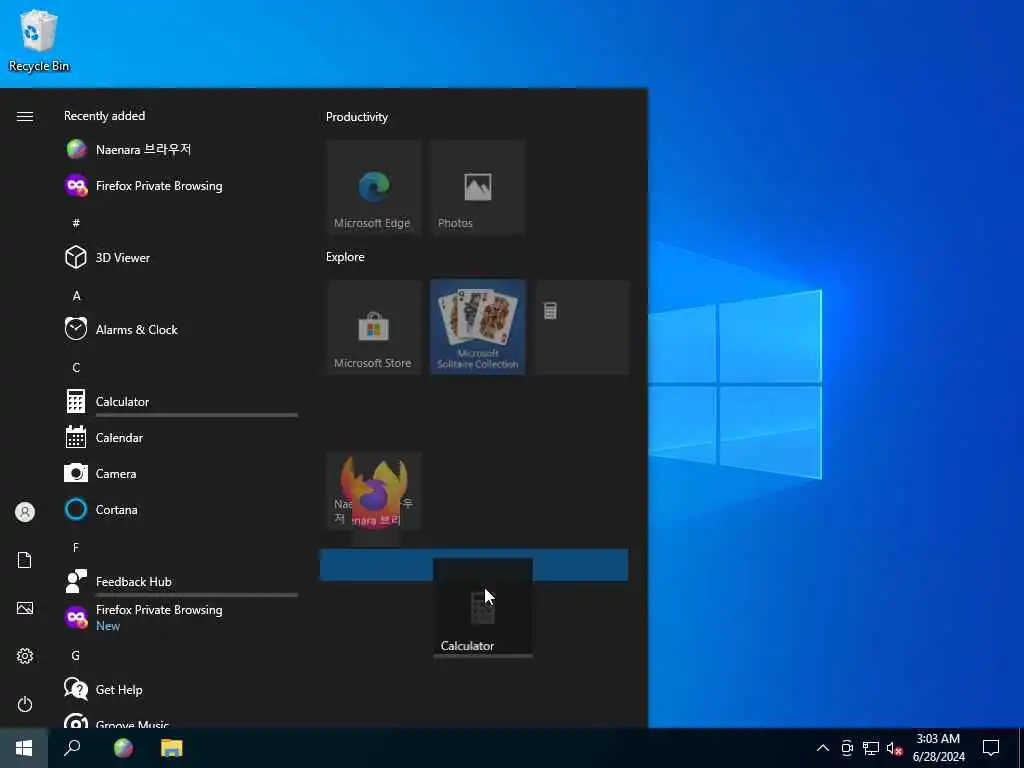The image size is (1024, 768).
Task: Launch Naenara browser from Recently added
Action: (x=180, y=150)
